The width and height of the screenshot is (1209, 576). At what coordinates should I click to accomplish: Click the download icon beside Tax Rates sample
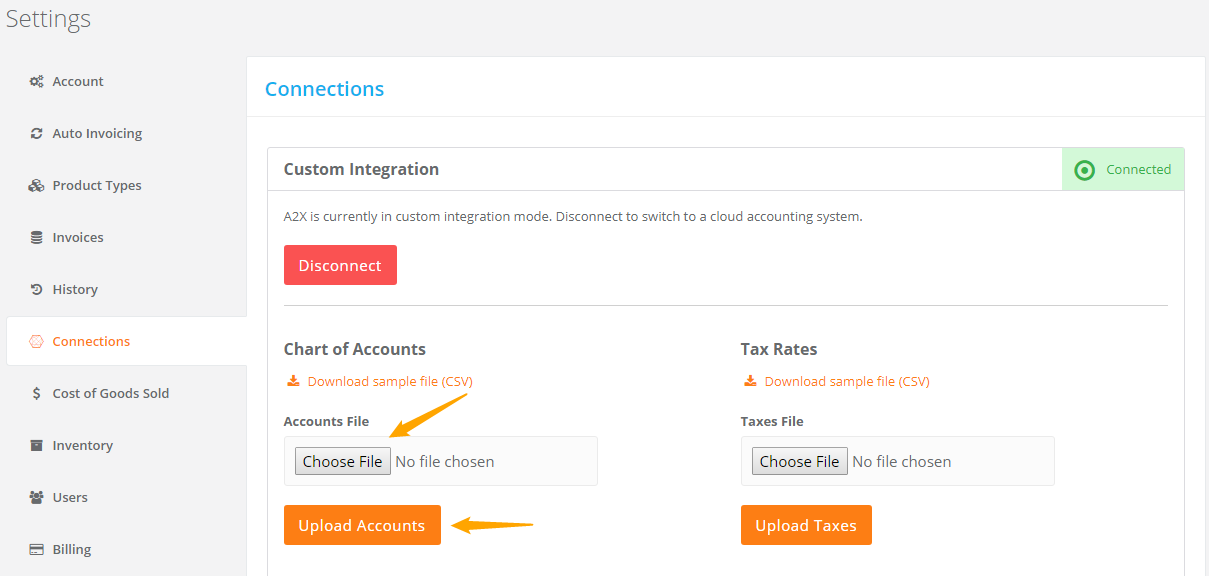point(750,381)
